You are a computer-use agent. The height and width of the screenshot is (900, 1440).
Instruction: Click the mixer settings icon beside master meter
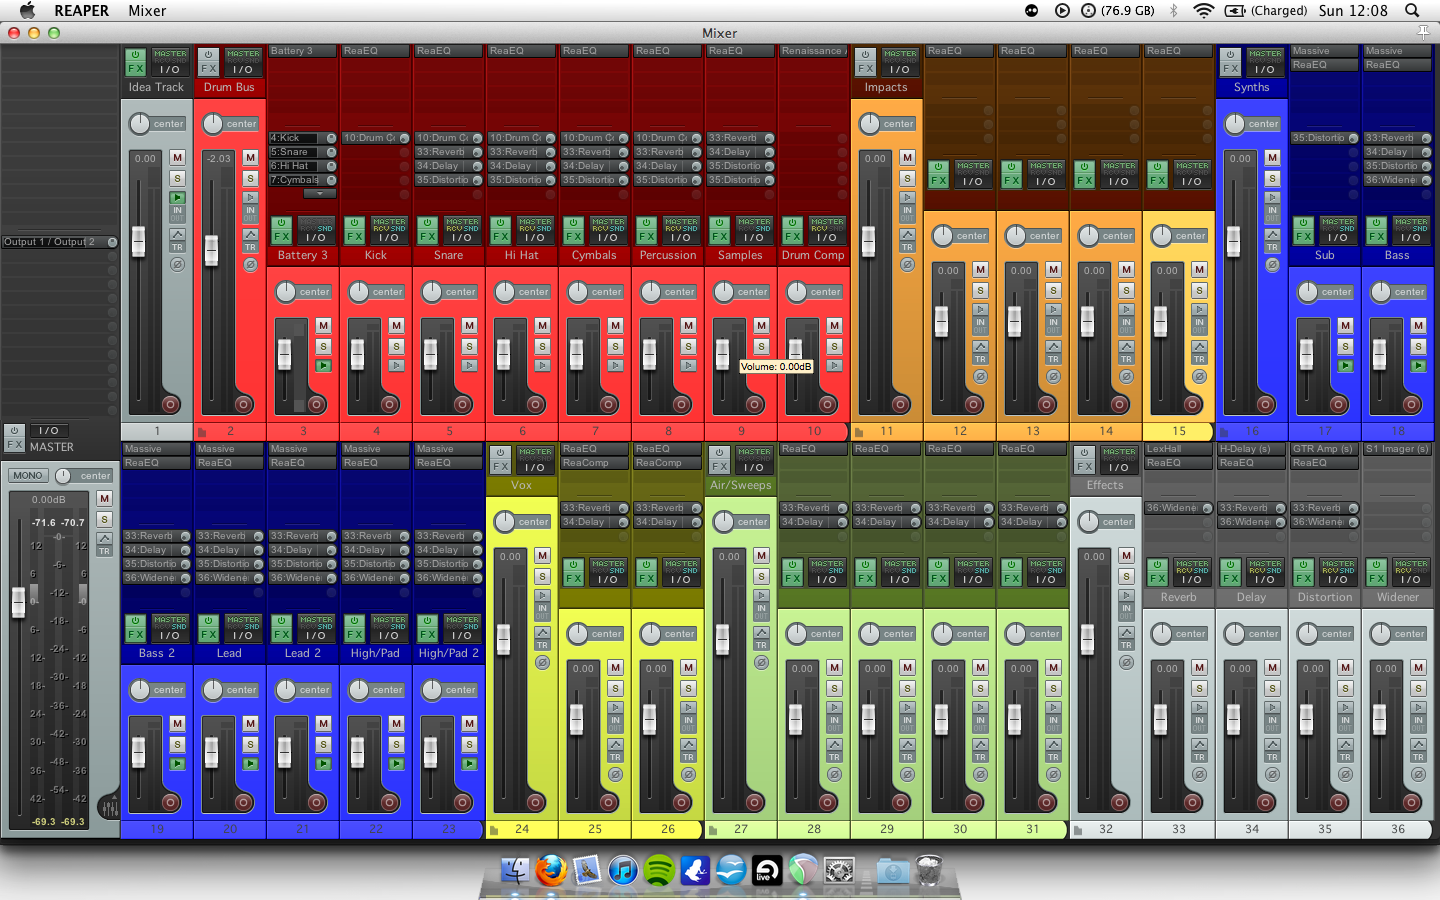[108, 806]
